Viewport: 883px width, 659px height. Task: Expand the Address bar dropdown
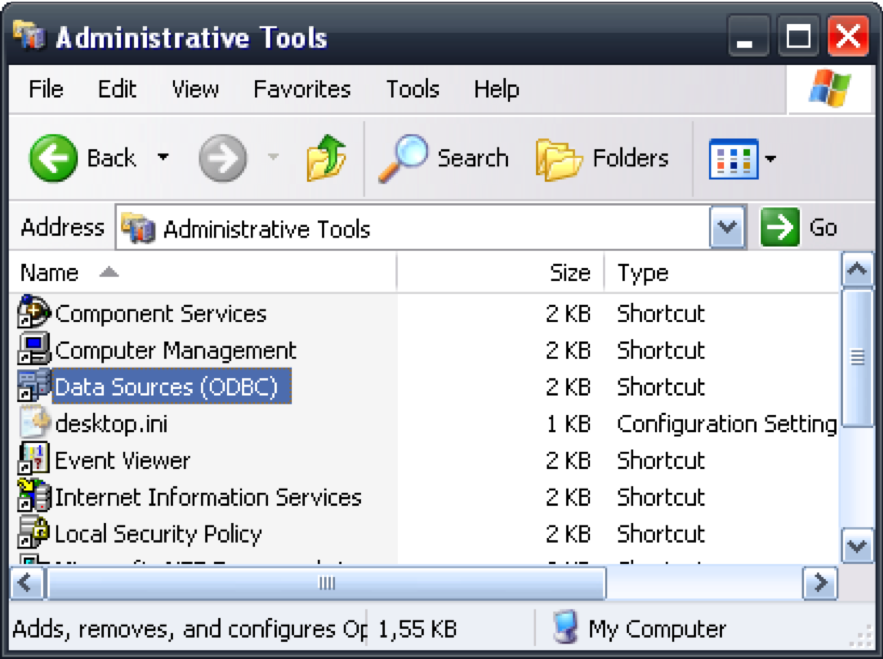click(727, 229)
